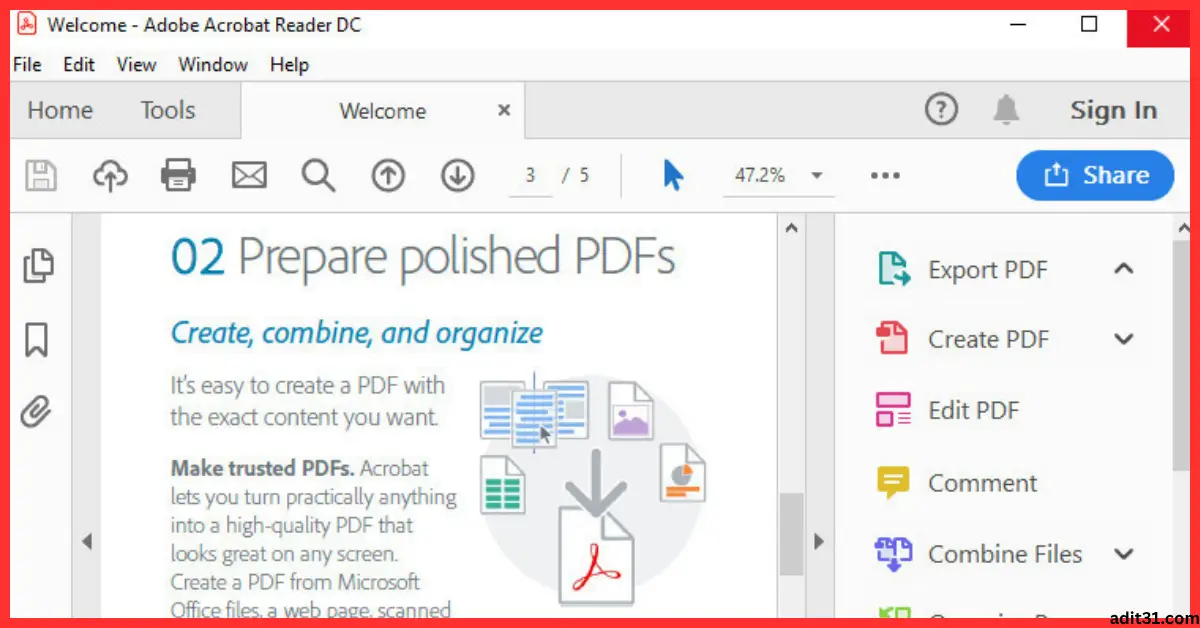The height and width of the screenshot is (628, 1200).
Task: Open Combine Files tool label
Action: 1005,554
